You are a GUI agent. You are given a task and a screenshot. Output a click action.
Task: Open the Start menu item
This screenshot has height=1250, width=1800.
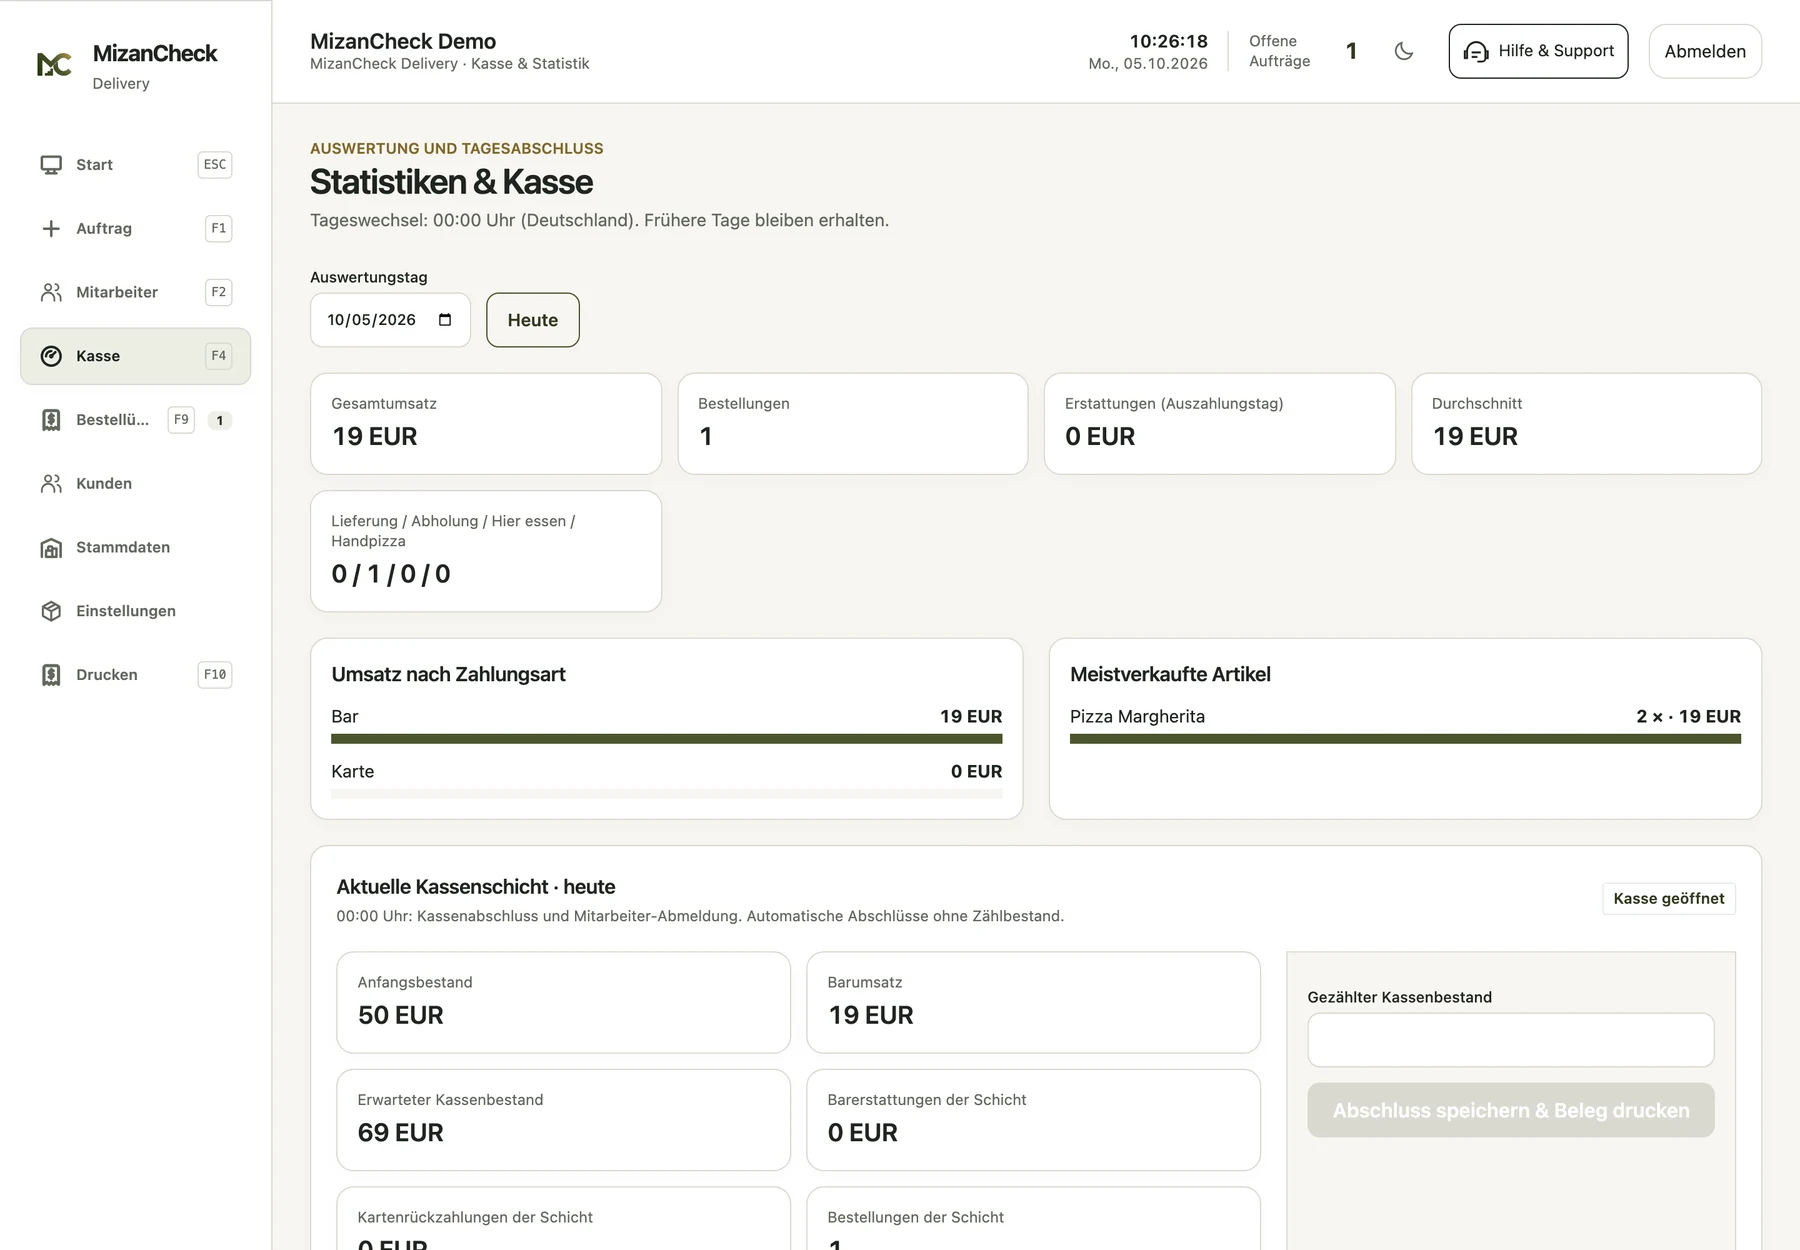(x=135, y=165)
